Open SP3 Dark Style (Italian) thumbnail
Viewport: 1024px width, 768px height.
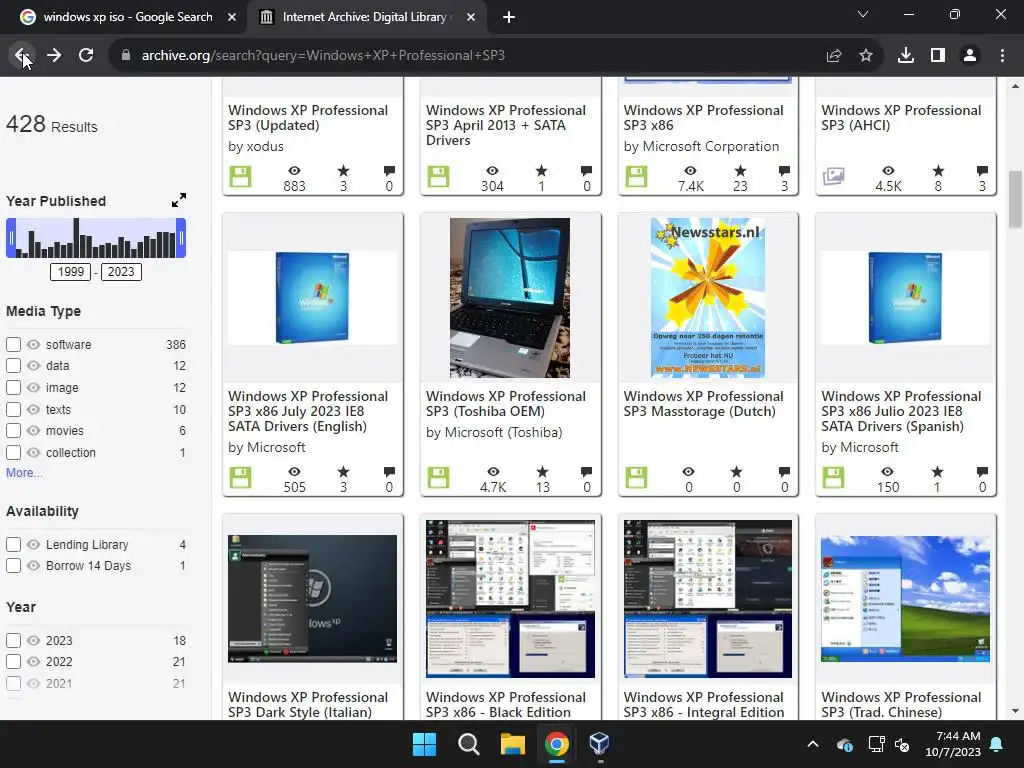[x=312, y=599]
